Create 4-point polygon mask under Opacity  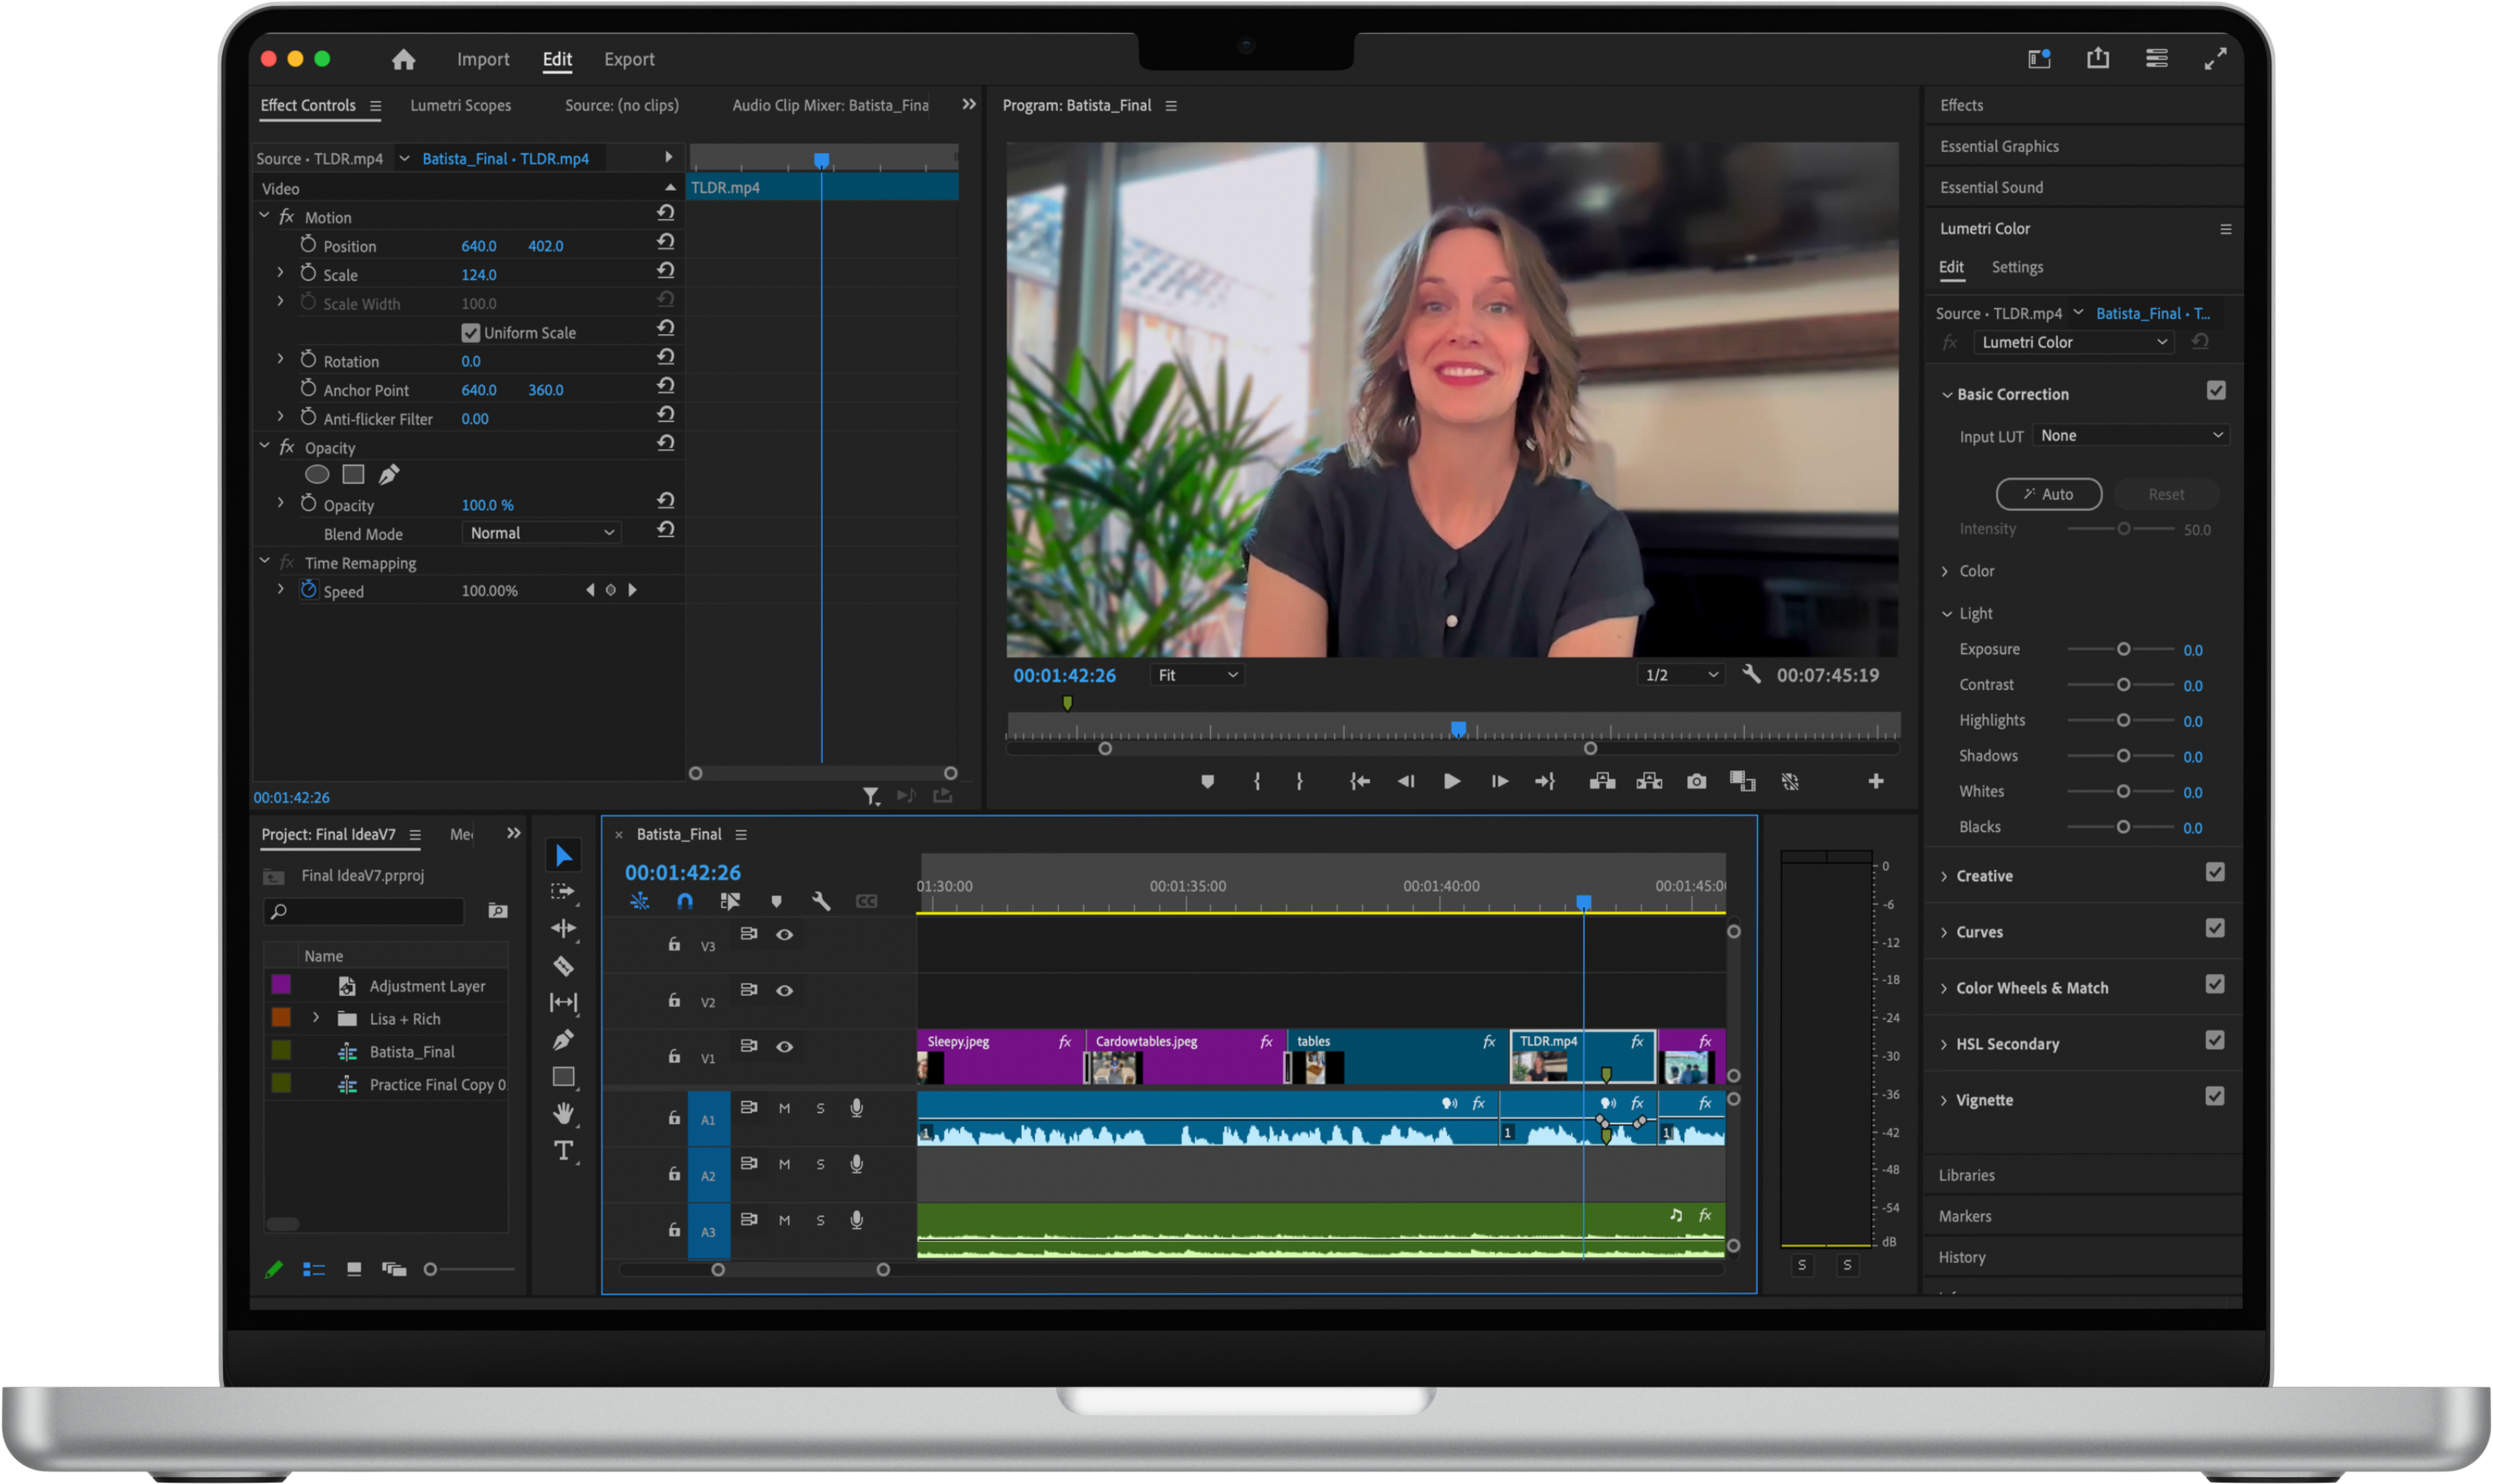pos(353,474)
